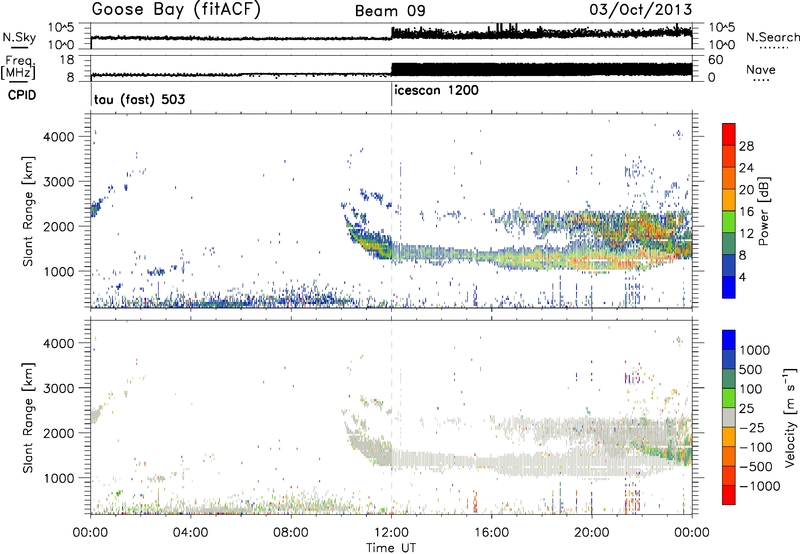Click the '-1000' velocity colorbar label
800x554 pixels.
pyautogui.click(x=759, y=486)
